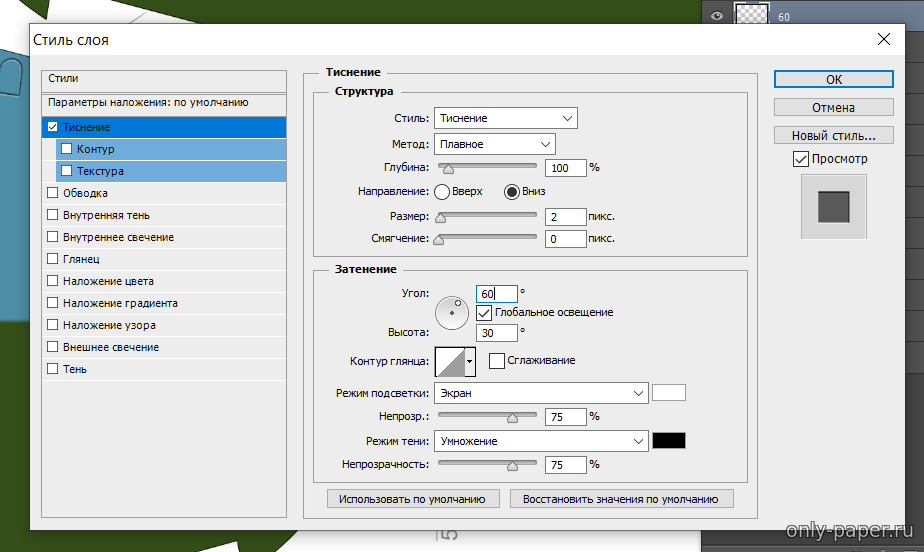Select Наложение градиента style entry
This screenshot has height=552, width=924.
(120, 304)
